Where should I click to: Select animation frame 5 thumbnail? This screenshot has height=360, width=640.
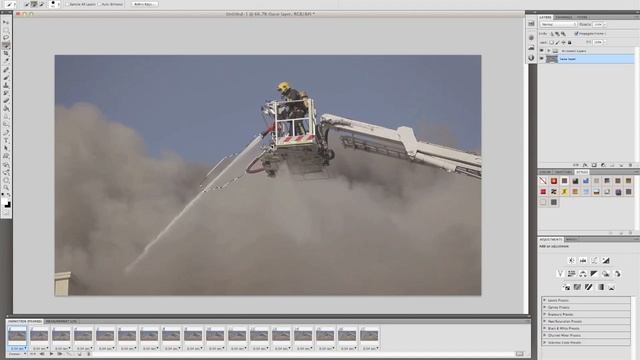(105, 336)
